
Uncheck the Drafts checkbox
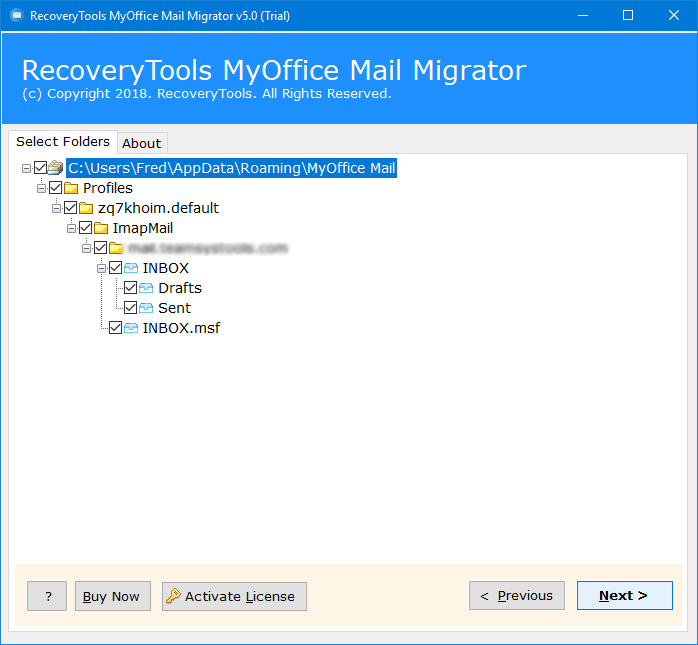click(130, 288)
